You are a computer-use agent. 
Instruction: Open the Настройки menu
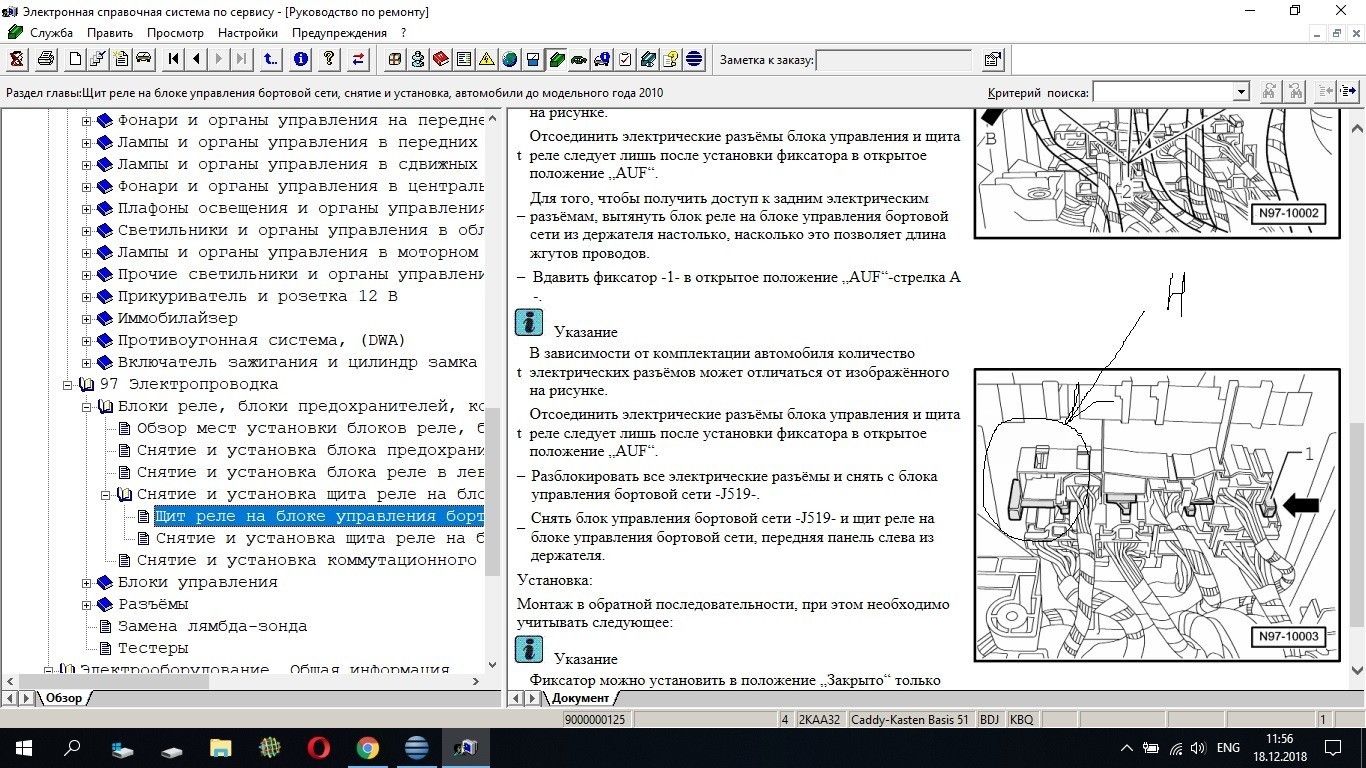pyautogui.click(x=248, y=33)
